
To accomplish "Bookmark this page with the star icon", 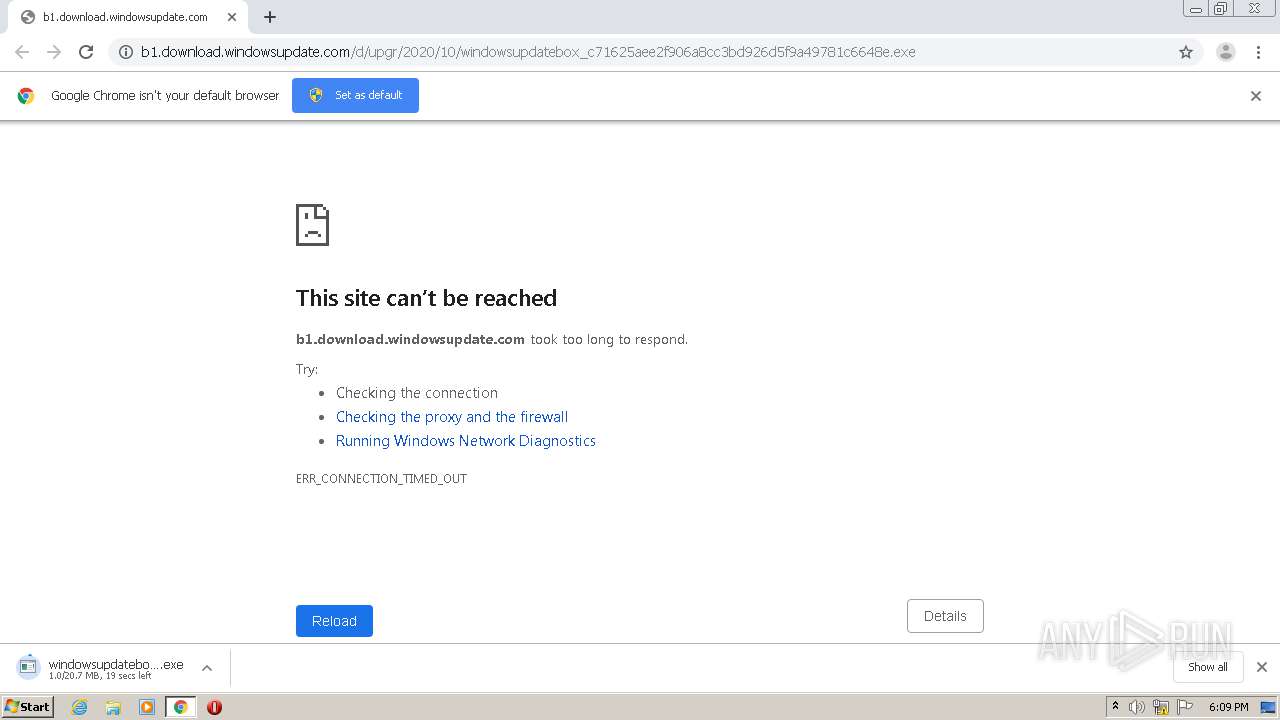I will coord(1186,52).
